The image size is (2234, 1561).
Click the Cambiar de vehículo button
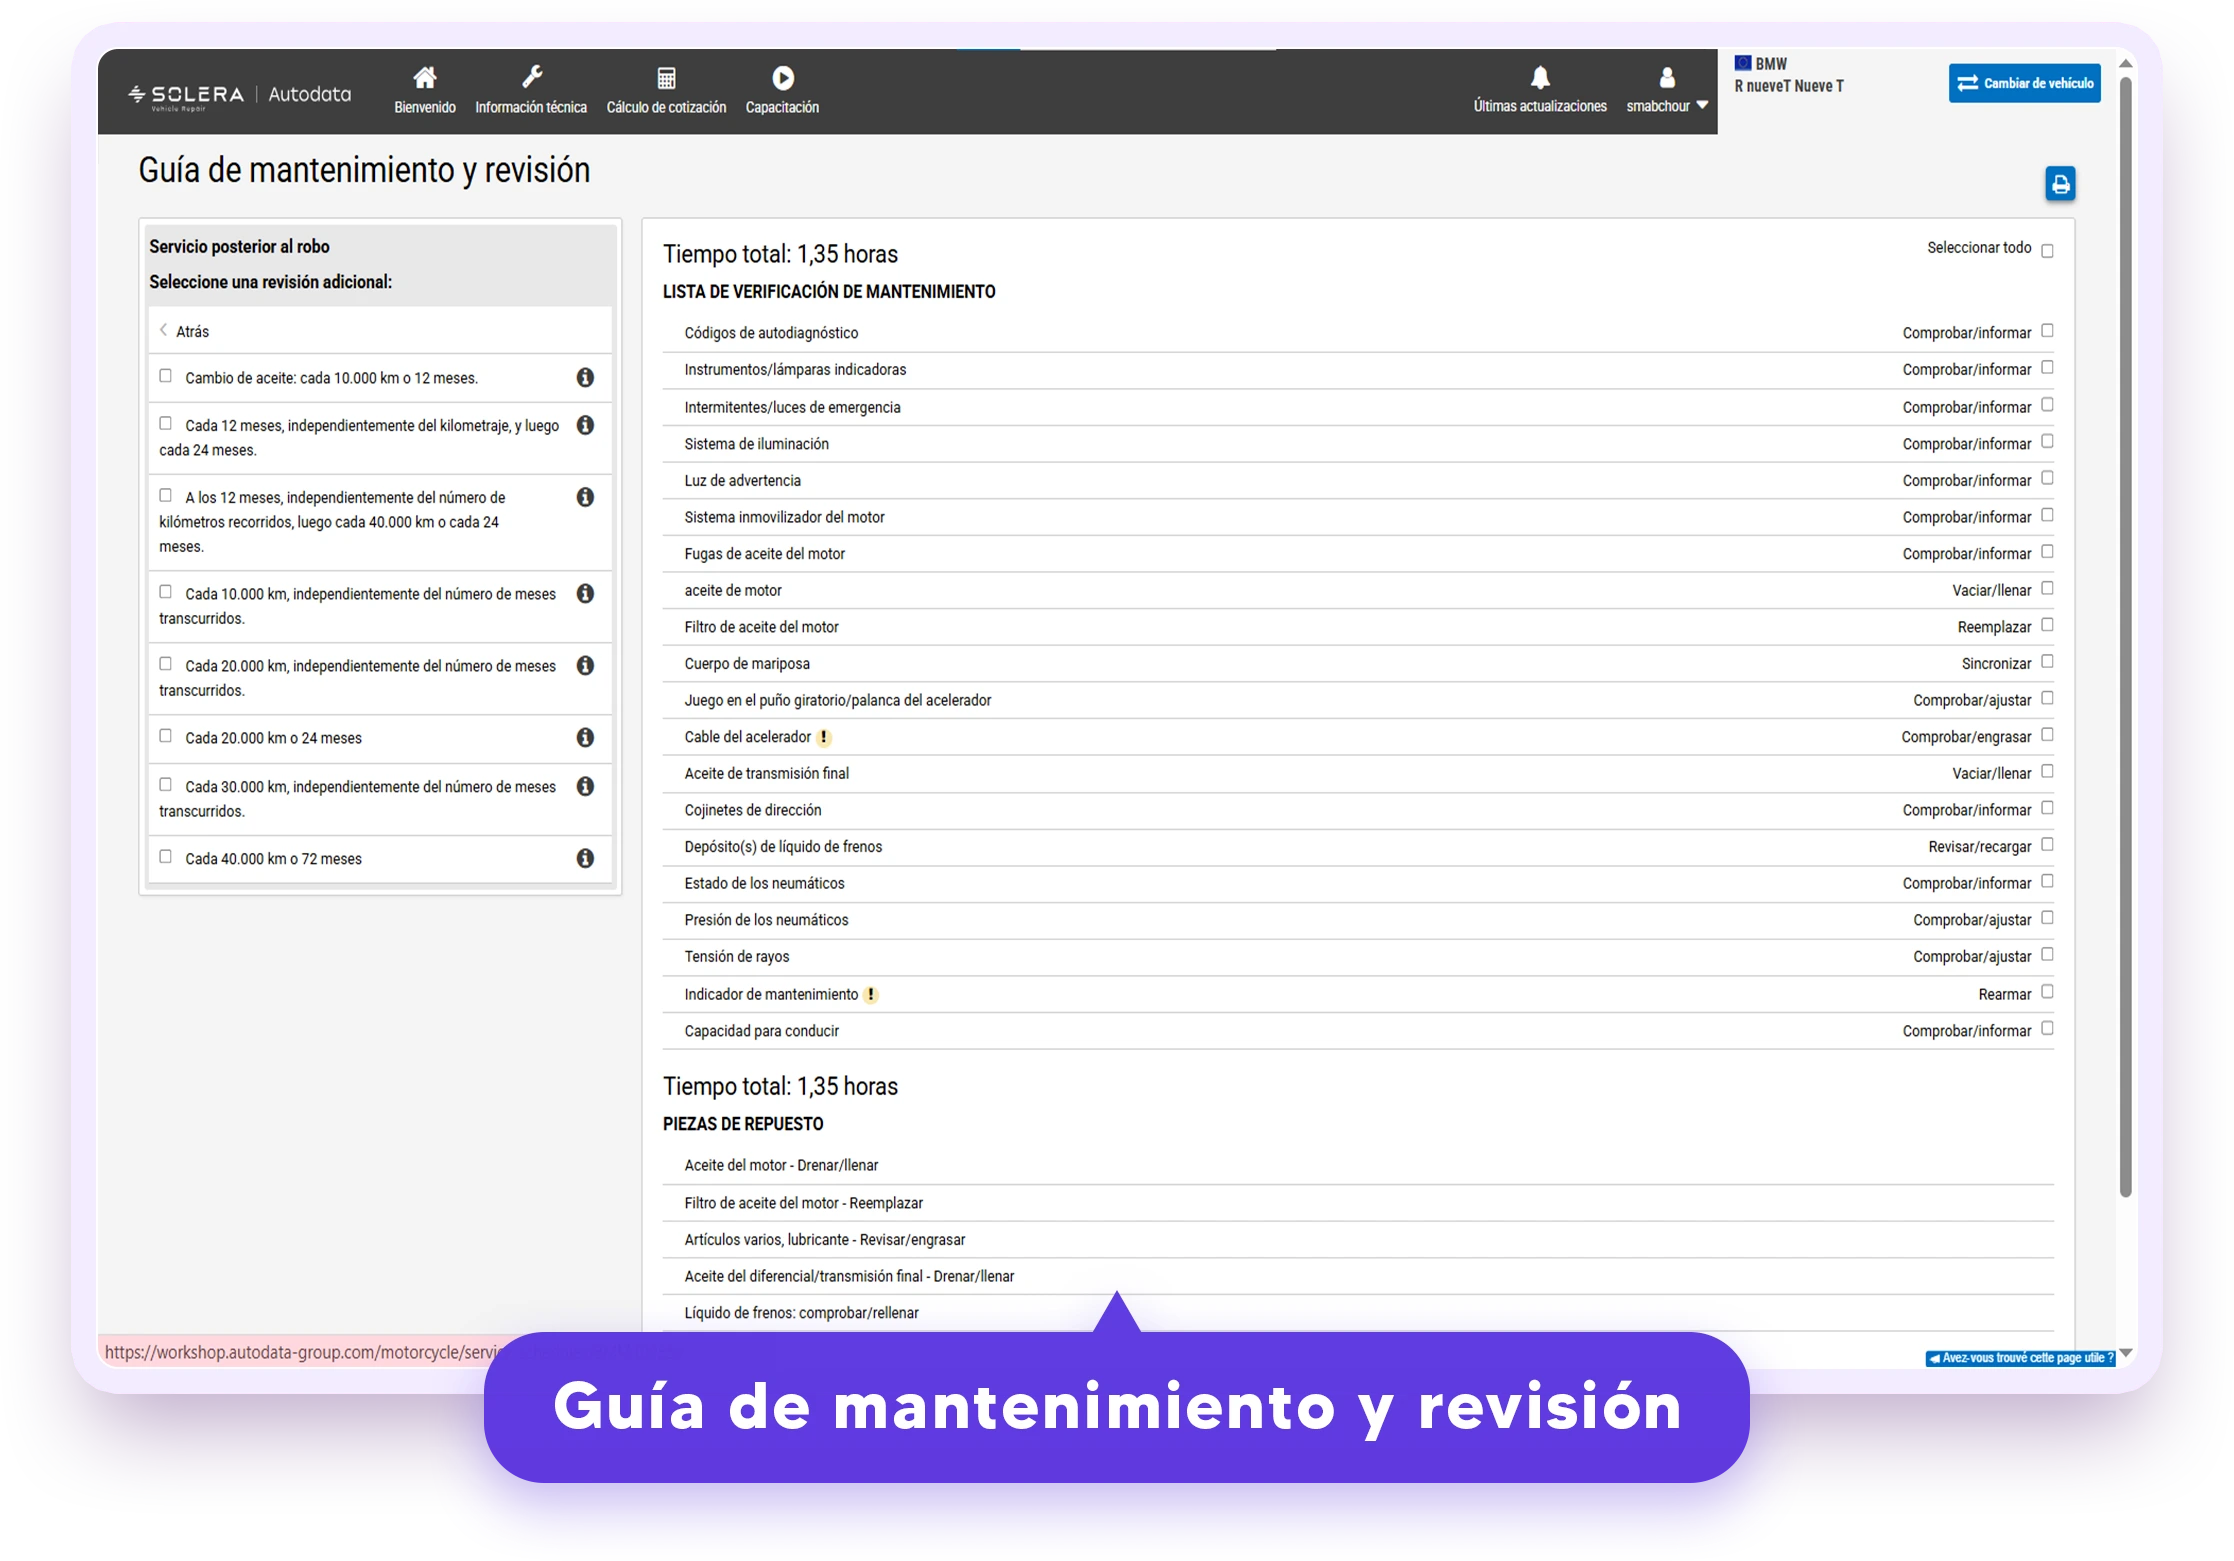point(2023,83)
